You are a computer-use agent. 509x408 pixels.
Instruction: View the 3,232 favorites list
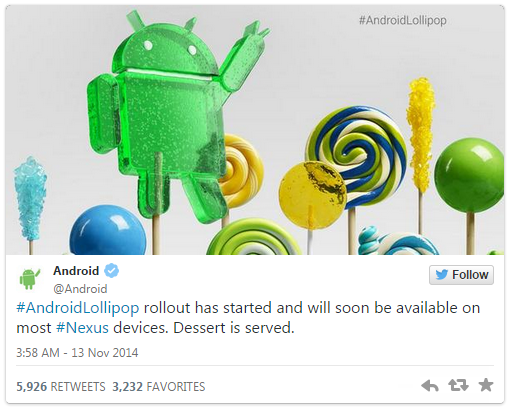[x=159, y=387]
